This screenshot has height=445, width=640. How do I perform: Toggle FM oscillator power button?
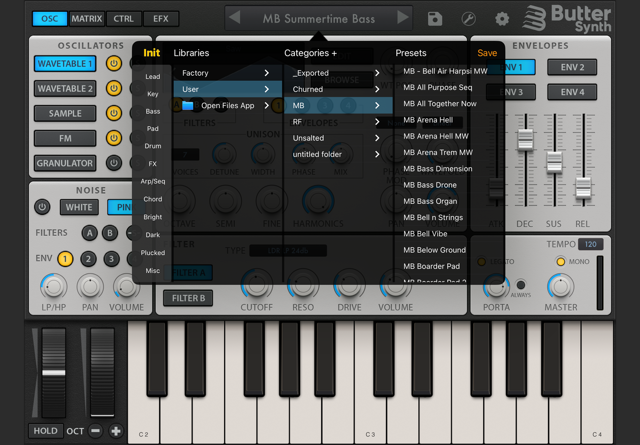pyautogui.click(x=114, y=138)
